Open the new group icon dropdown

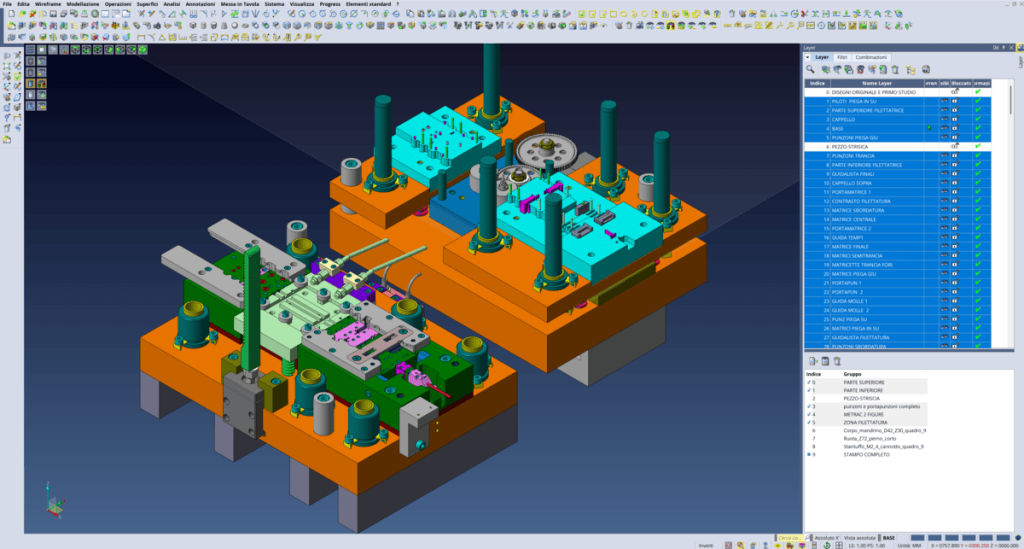click(x=818, y=359)
